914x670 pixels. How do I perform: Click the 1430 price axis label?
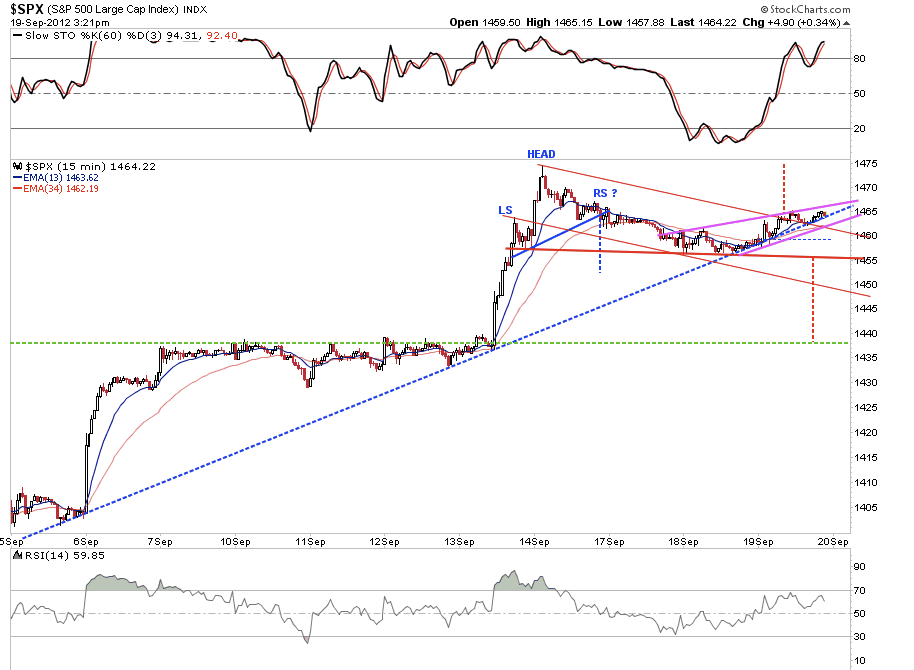click(x=866, y=383)
